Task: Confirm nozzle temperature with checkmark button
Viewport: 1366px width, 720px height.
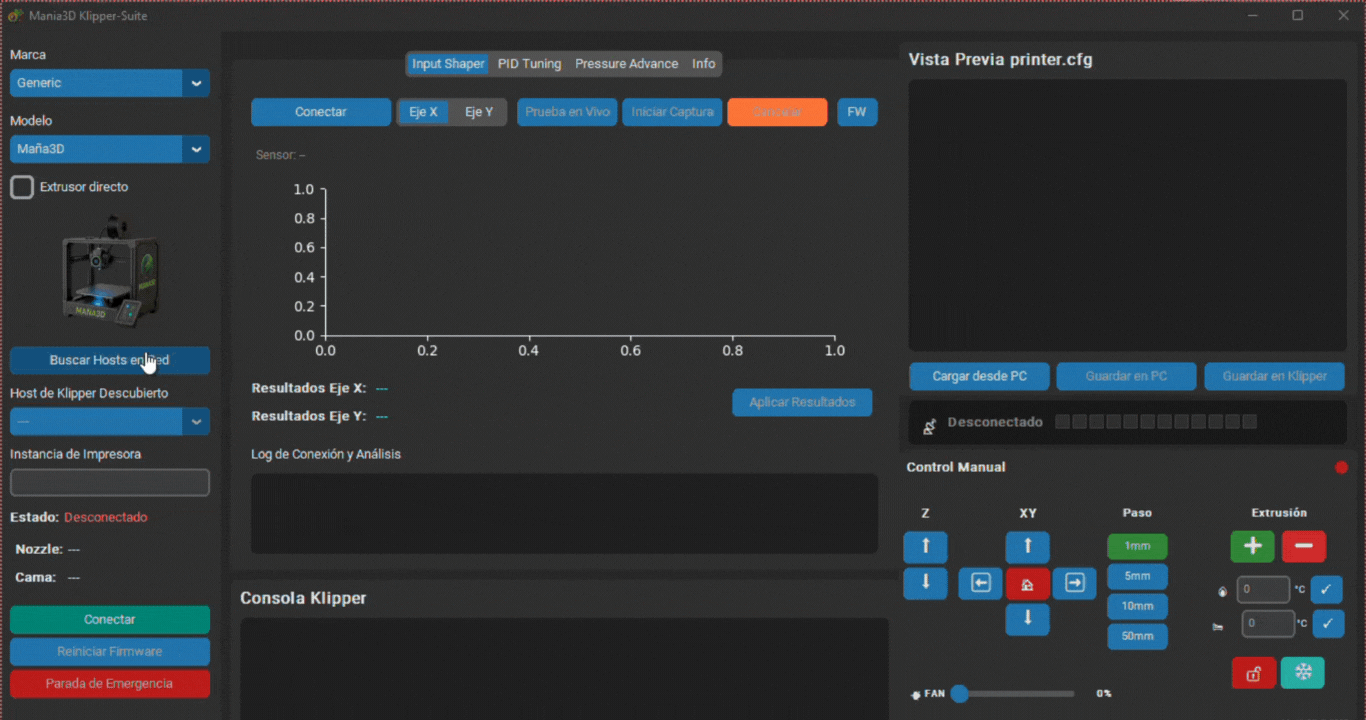Action: pos(1326,590)
